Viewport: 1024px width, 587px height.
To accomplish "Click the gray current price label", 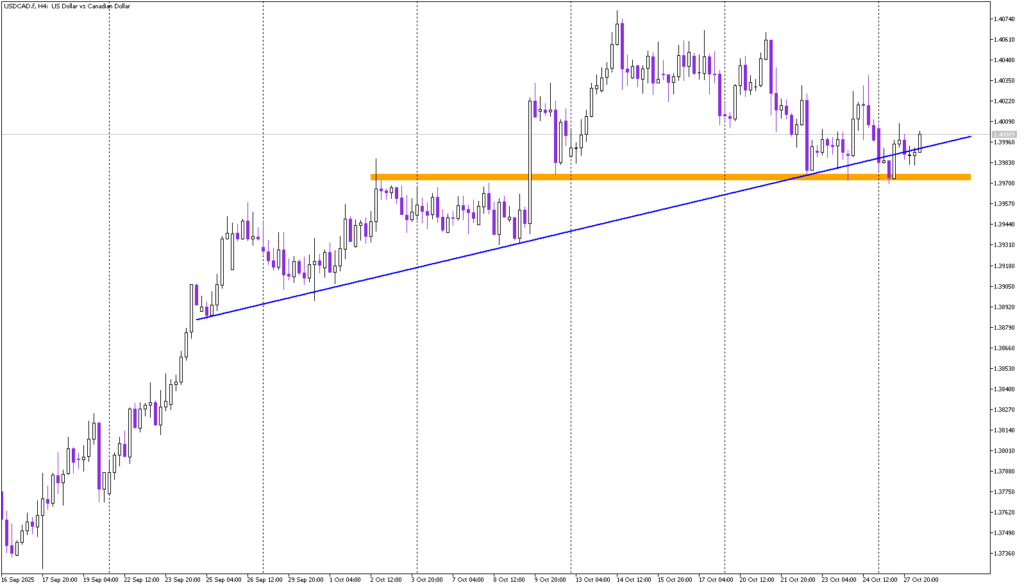I will coord(1003,134).
